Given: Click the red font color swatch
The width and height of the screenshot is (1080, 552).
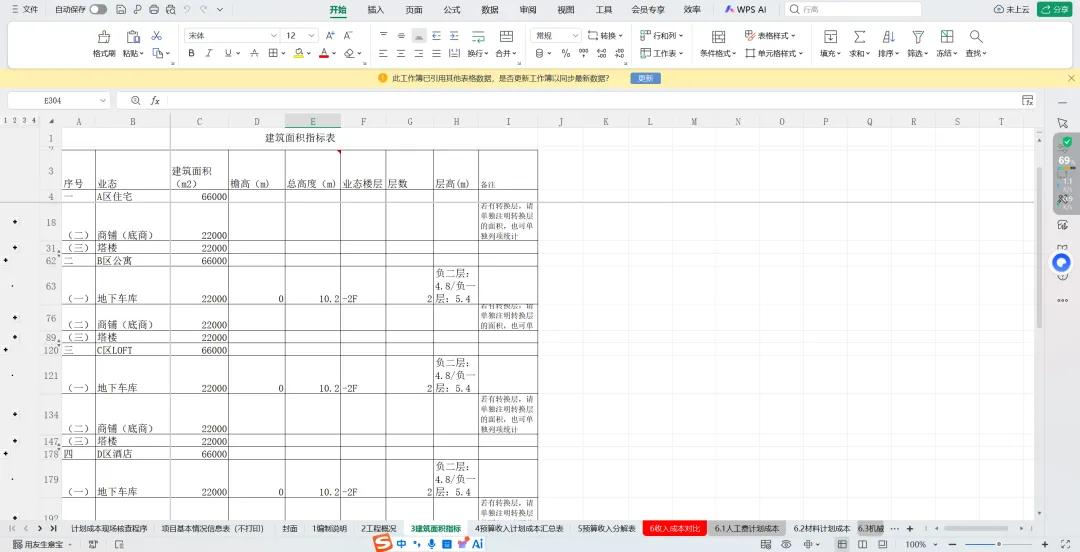Looking at the screenshot, I should click(324, 53).
